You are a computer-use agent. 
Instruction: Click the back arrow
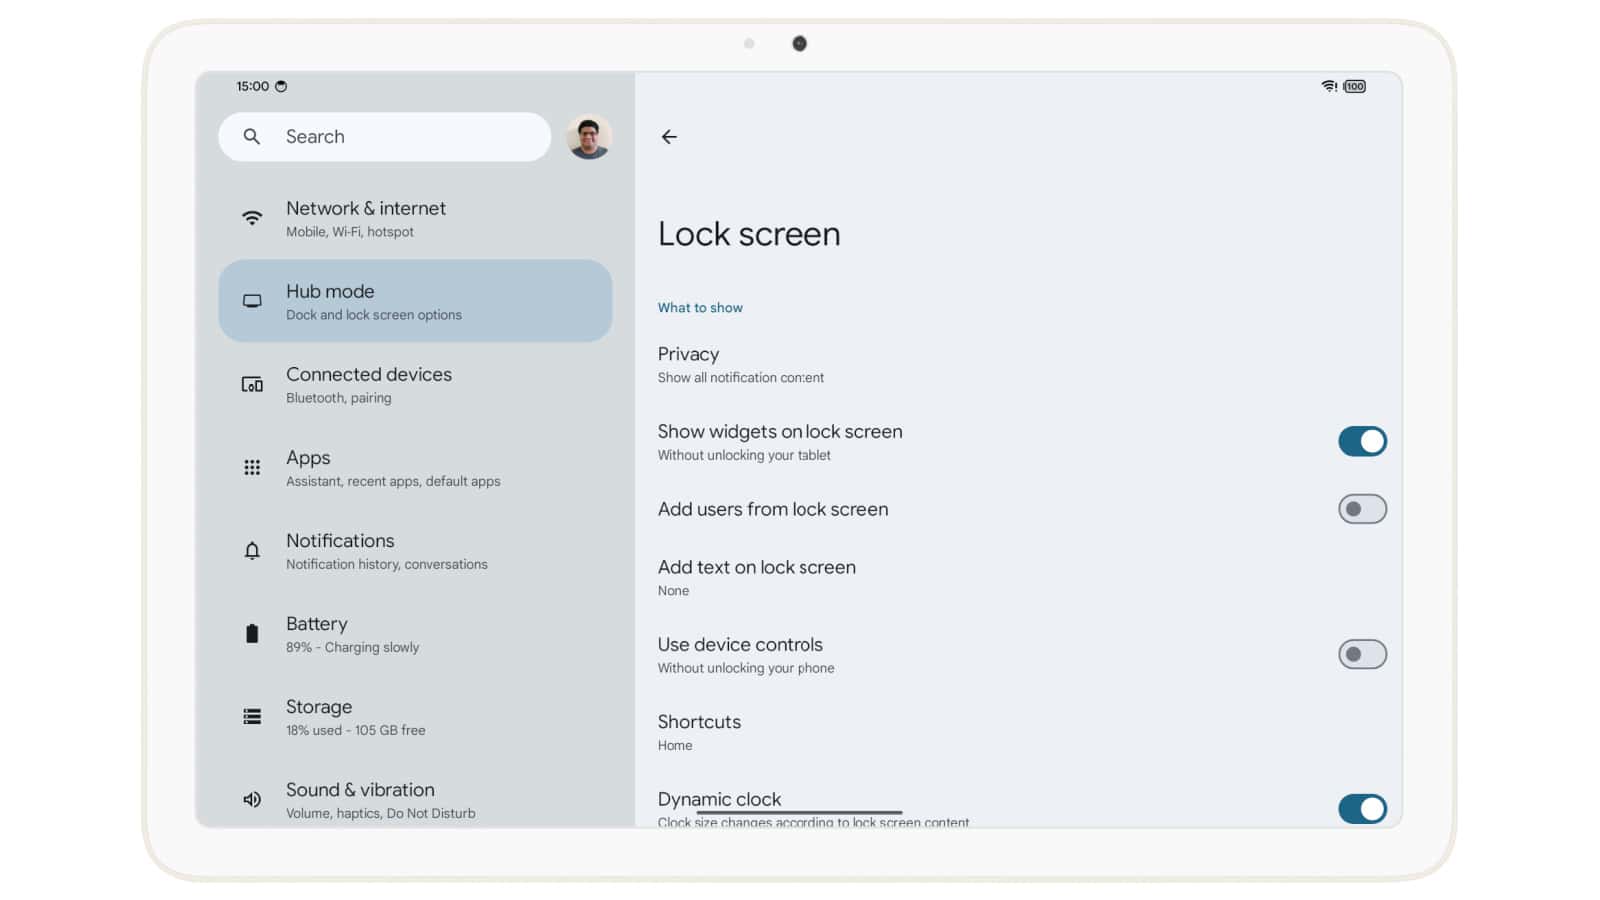click(669, 137)
